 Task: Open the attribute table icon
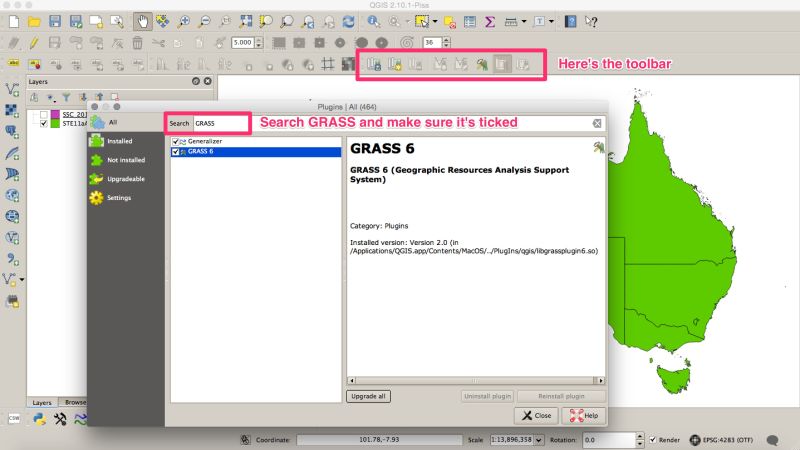(x=469, y=21)
